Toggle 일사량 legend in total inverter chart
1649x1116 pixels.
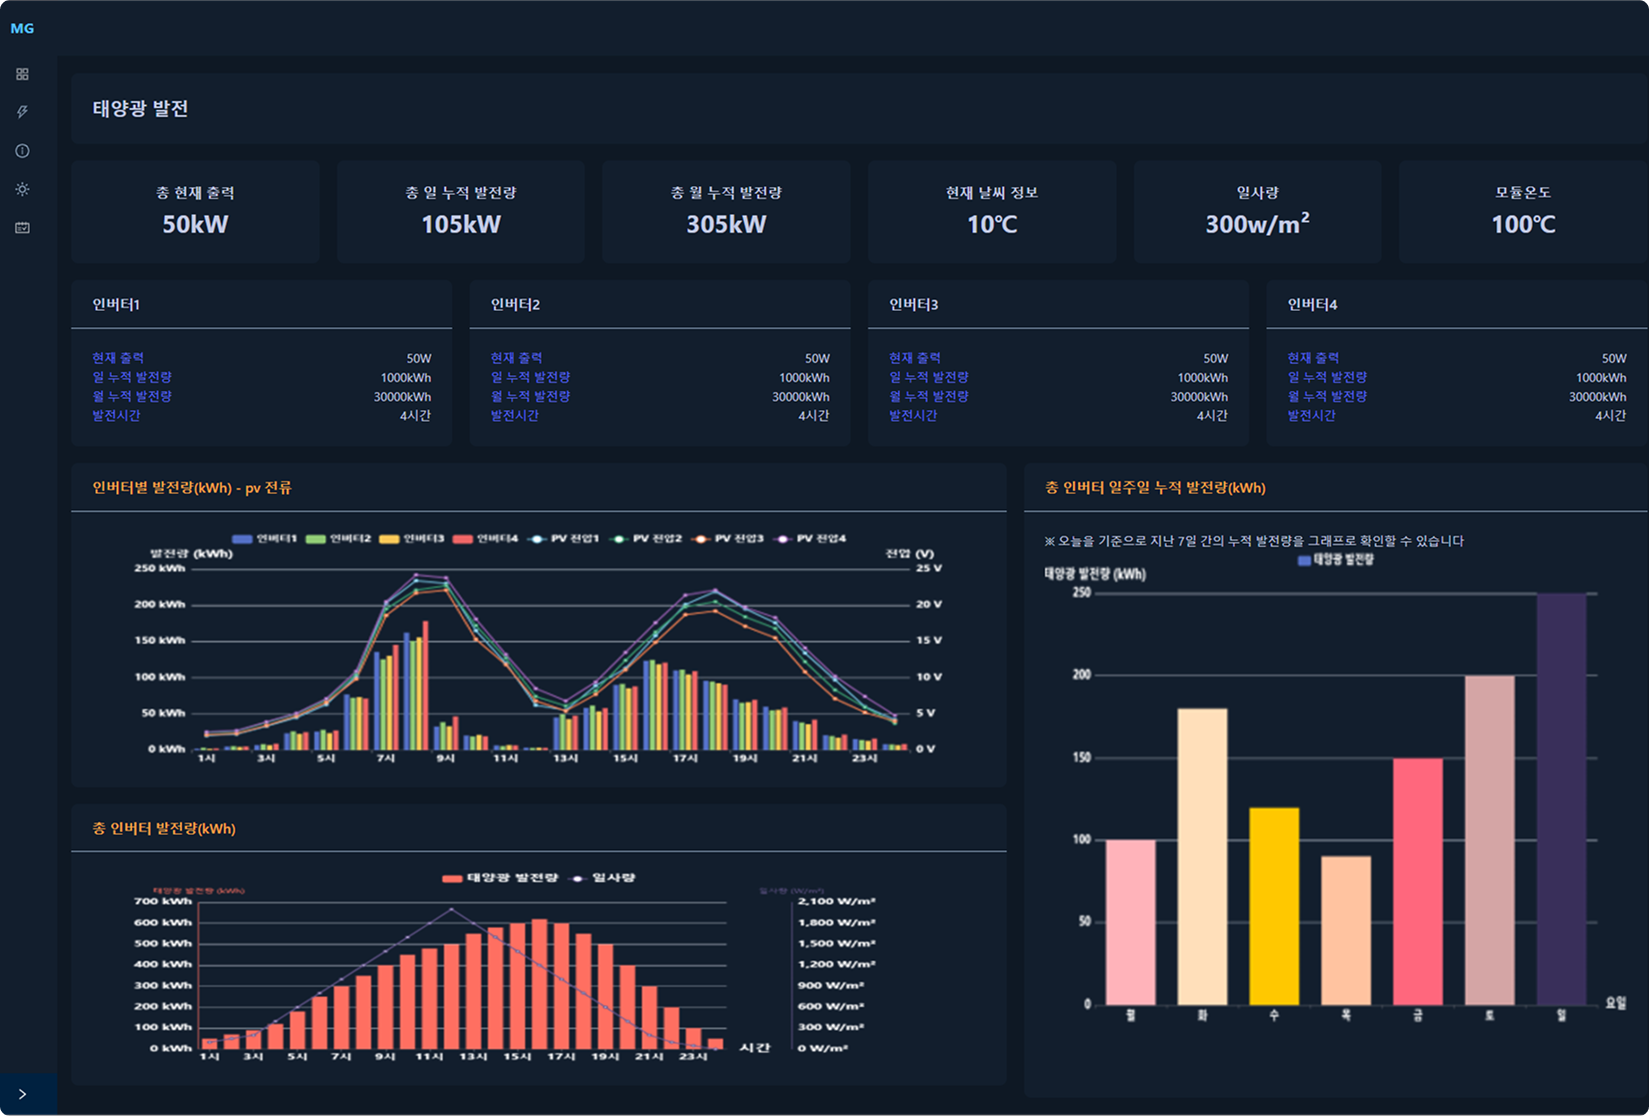pyautogui.click(x=603, y=878)
